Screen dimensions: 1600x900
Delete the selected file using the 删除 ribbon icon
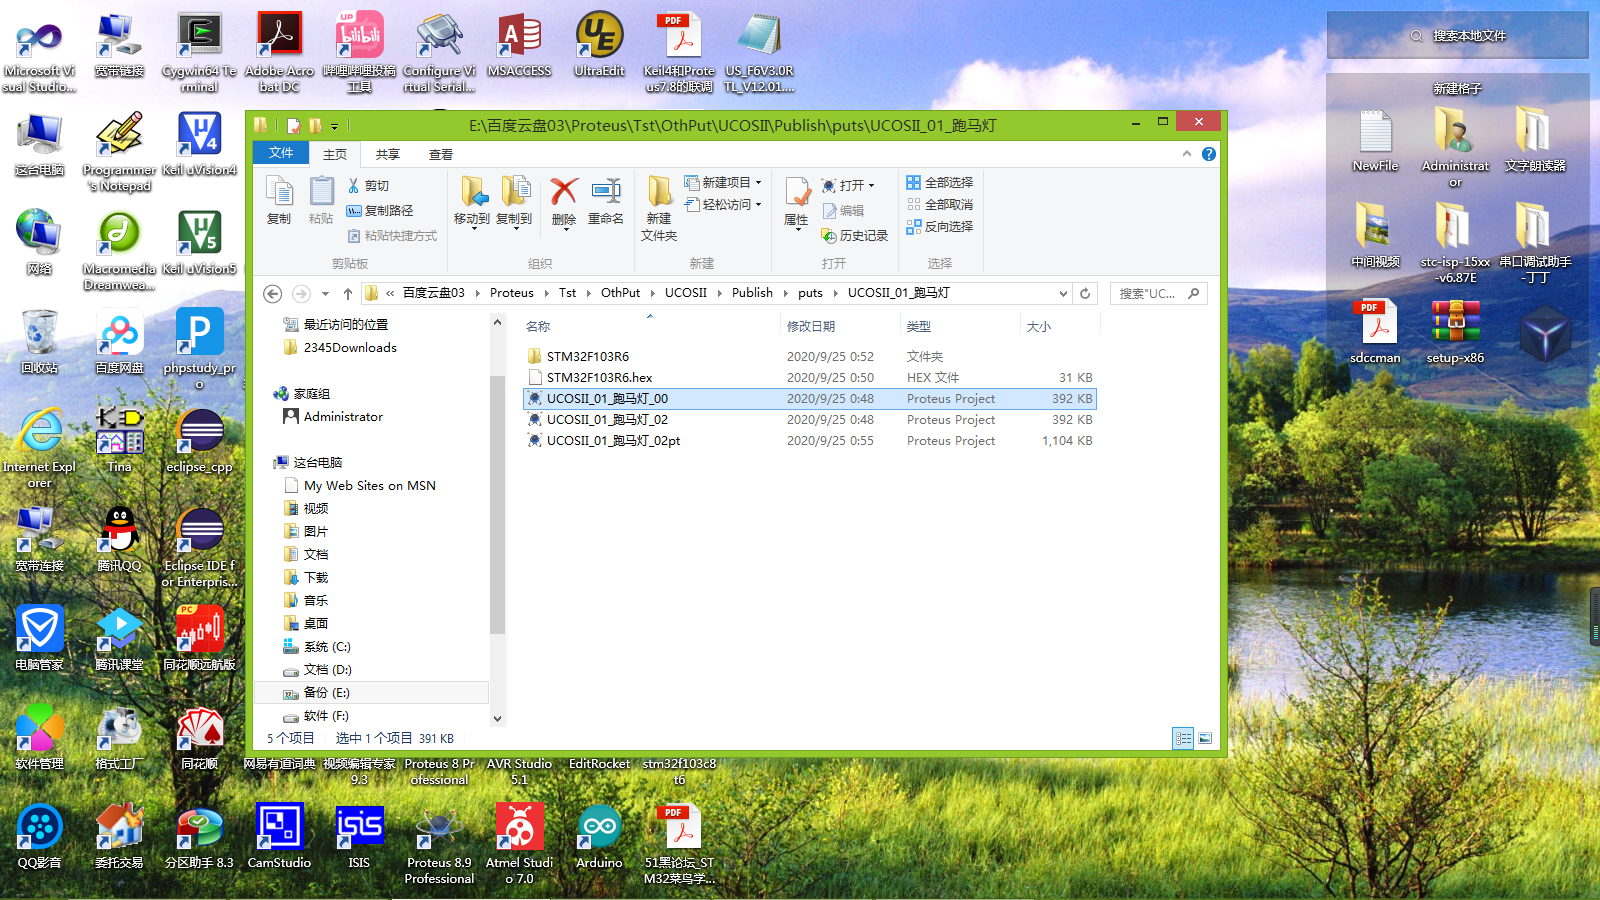563,202
